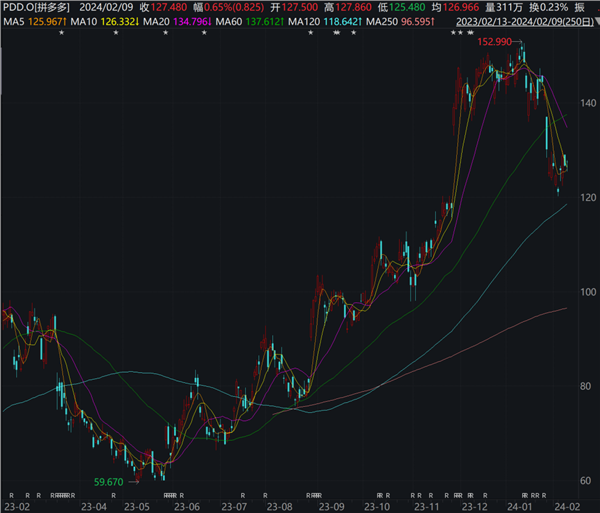The image size is (600, 513).
Task: Click the 140 price axis label
Action: pyautogui.click(x=588, y=103)
